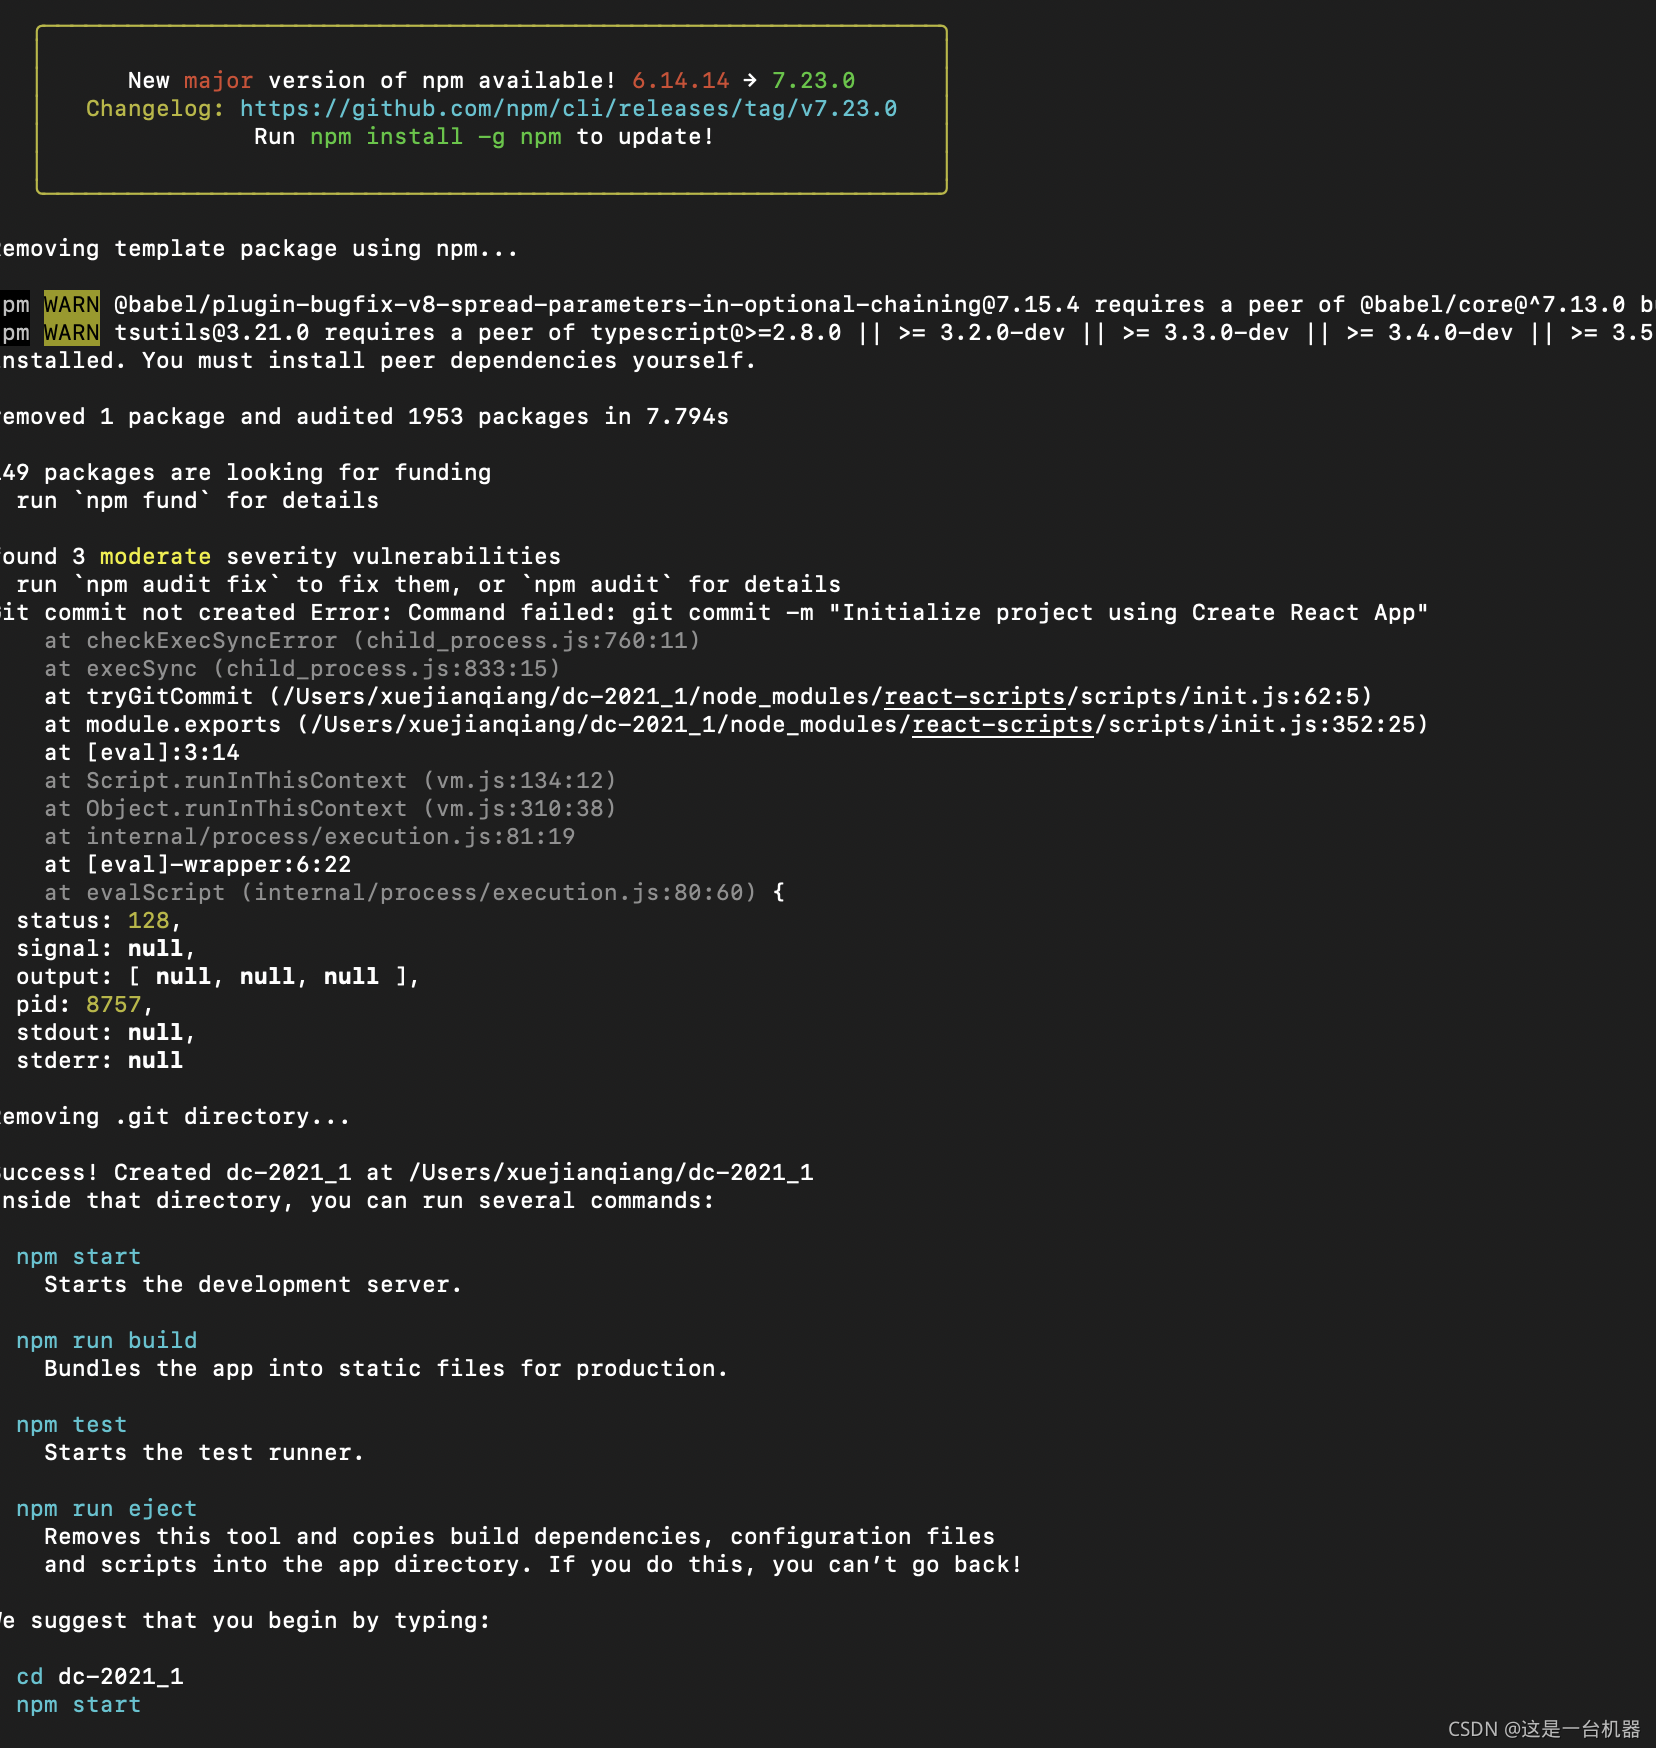Click the red version number 6.14.14
The image size is (1656, 1748).
tap(680, 80)
